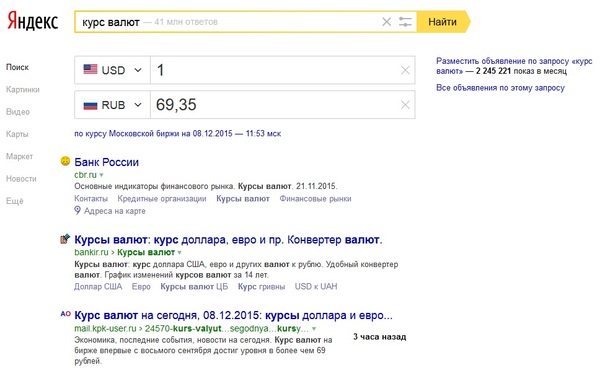Open Все объявления по этому запросу link
The height and width of the screenshot is (386, 600).
point(501,88)
